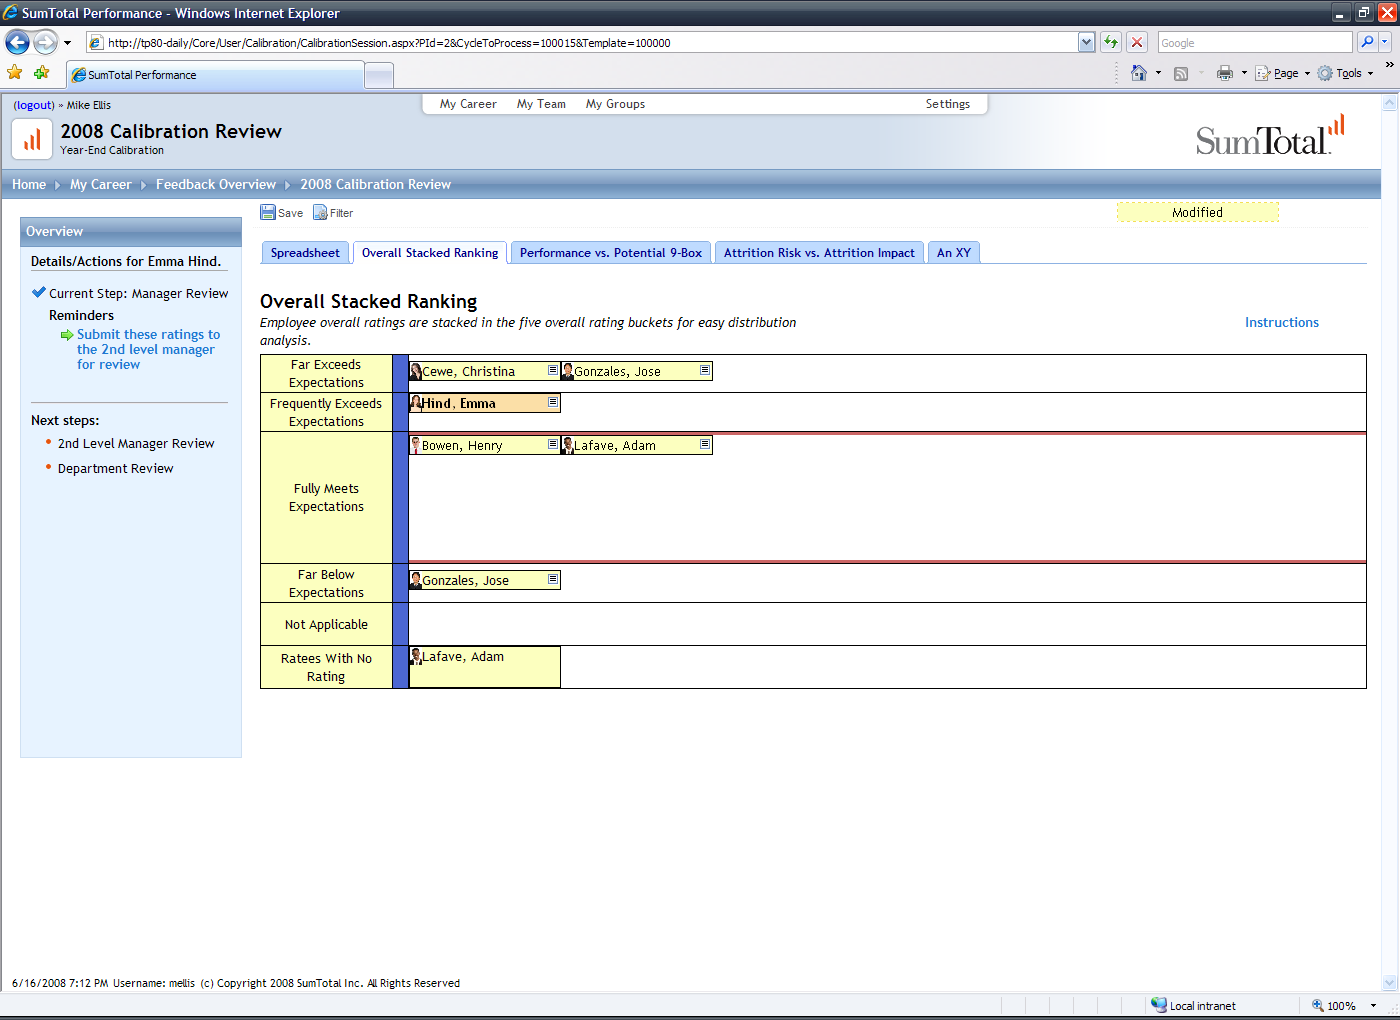This screenshot has height=1020, width=1400.
Task: Click the Stop loading icon
Action: pos(1137,42)
